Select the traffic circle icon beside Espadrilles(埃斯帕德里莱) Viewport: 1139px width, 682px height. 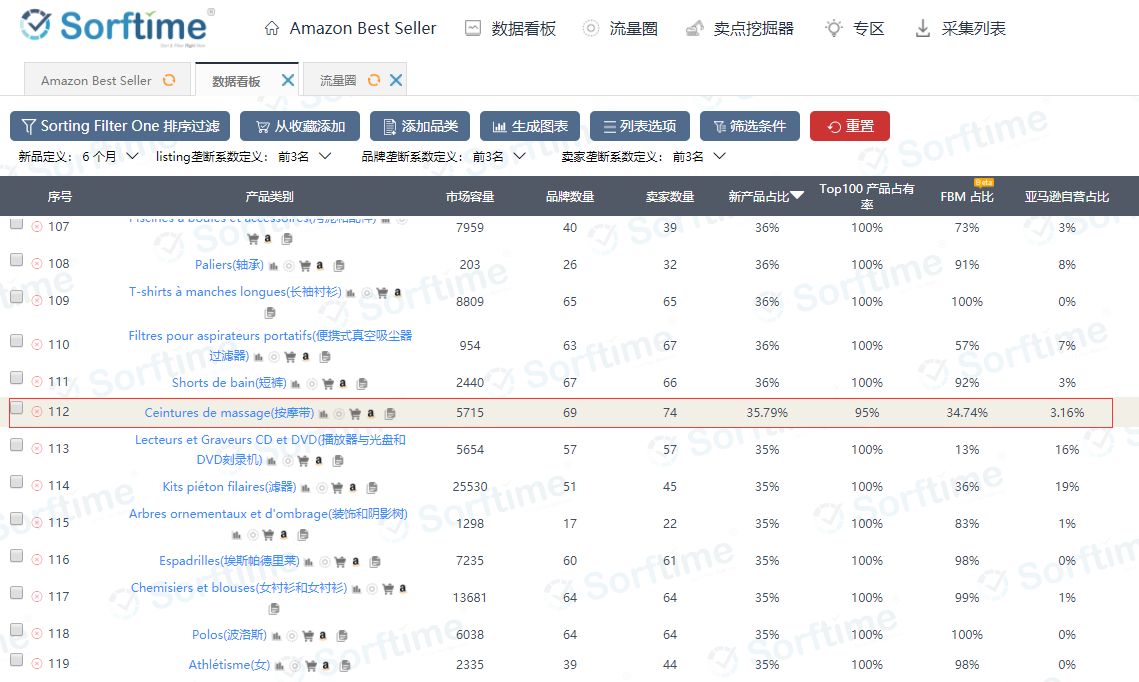pos(326,562)
